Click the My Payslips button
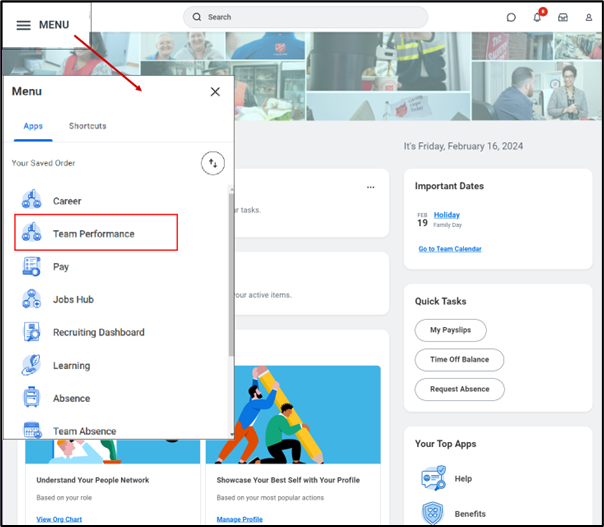Screen dimensions: 604x527 tap(450, 330)
